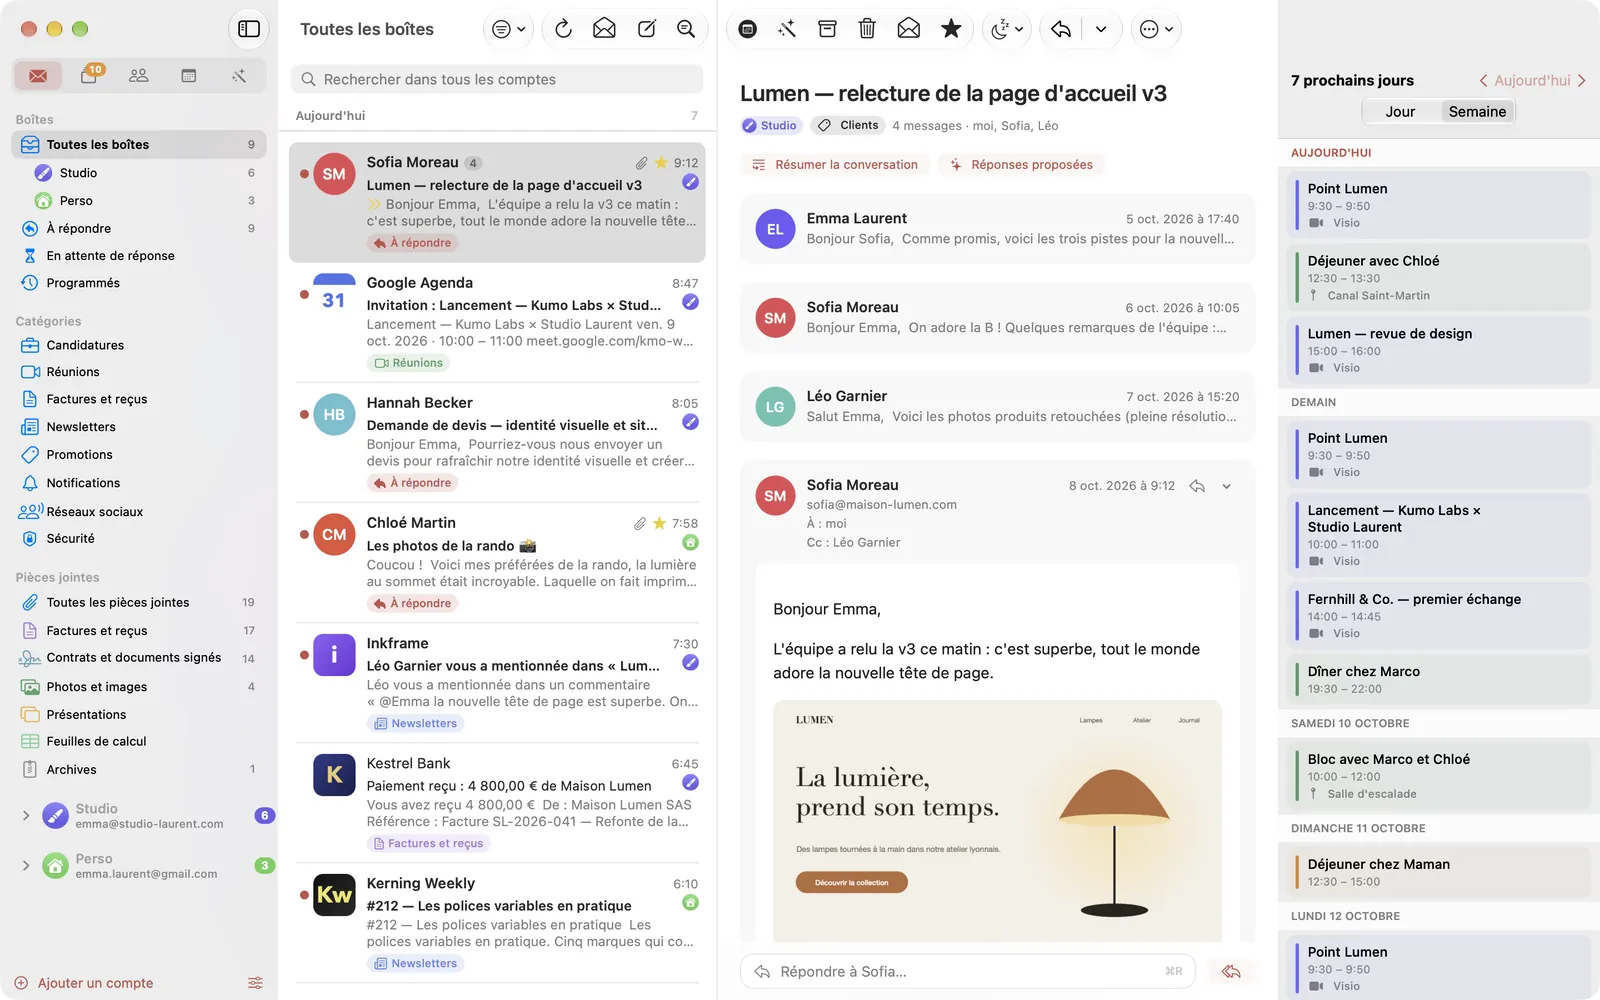This screenshot has width=1600, height=1000.
Task: Open the Newsletters category
Action: point(139,427)
